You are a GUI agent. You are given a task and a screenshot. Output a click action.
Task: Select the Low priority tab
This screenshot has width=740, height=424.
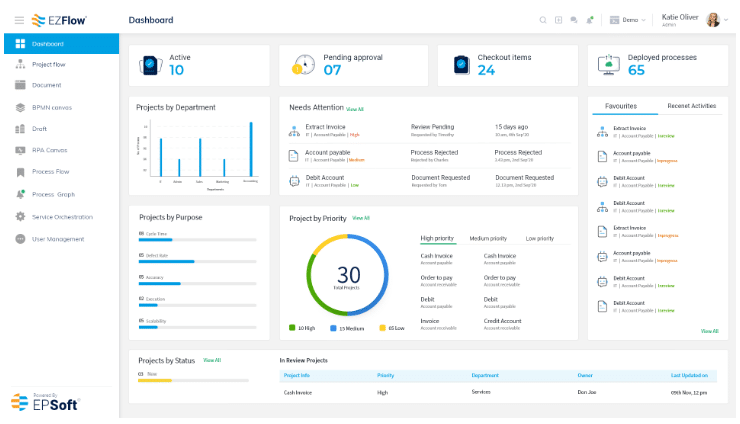coord(539,238)
